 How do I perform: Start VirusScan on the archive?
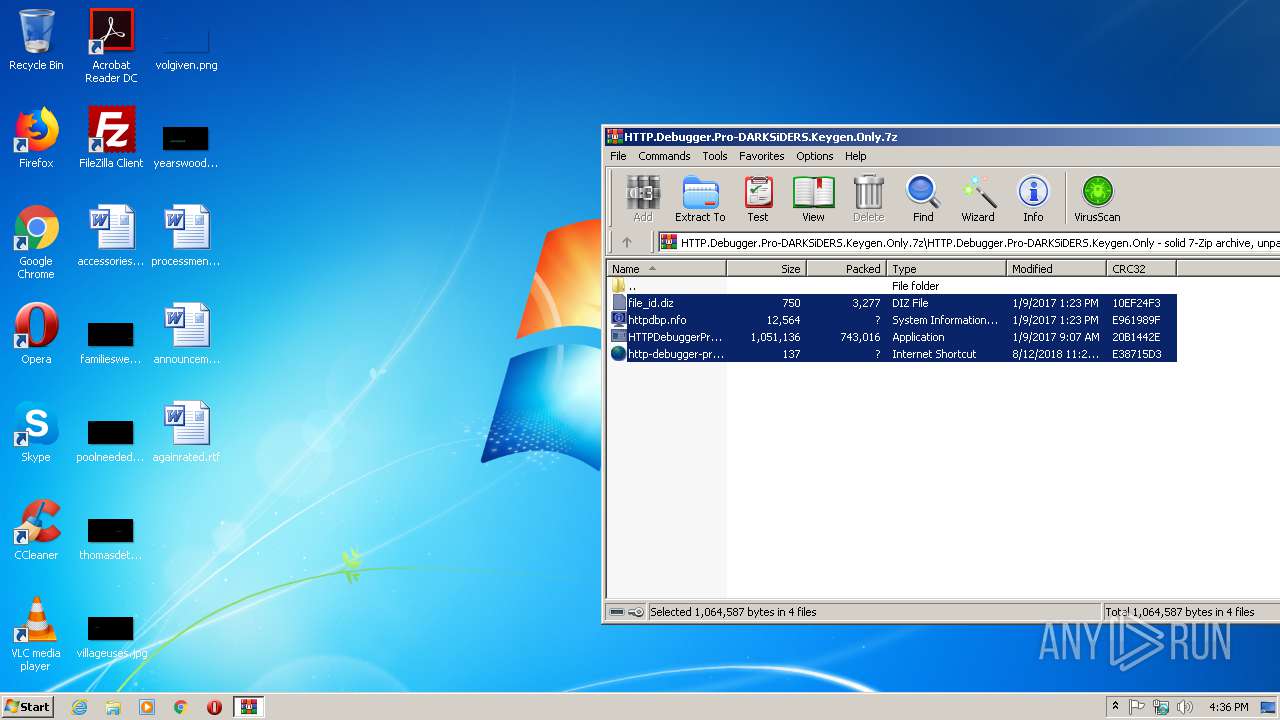click(1097, 198)
